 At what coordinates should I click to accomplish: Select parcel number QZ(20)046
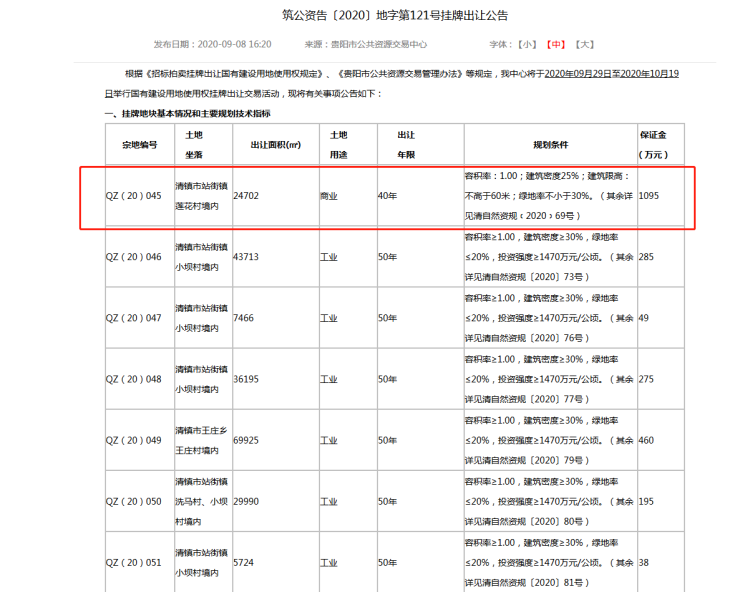pyautogui.click(x=134, y=257)
